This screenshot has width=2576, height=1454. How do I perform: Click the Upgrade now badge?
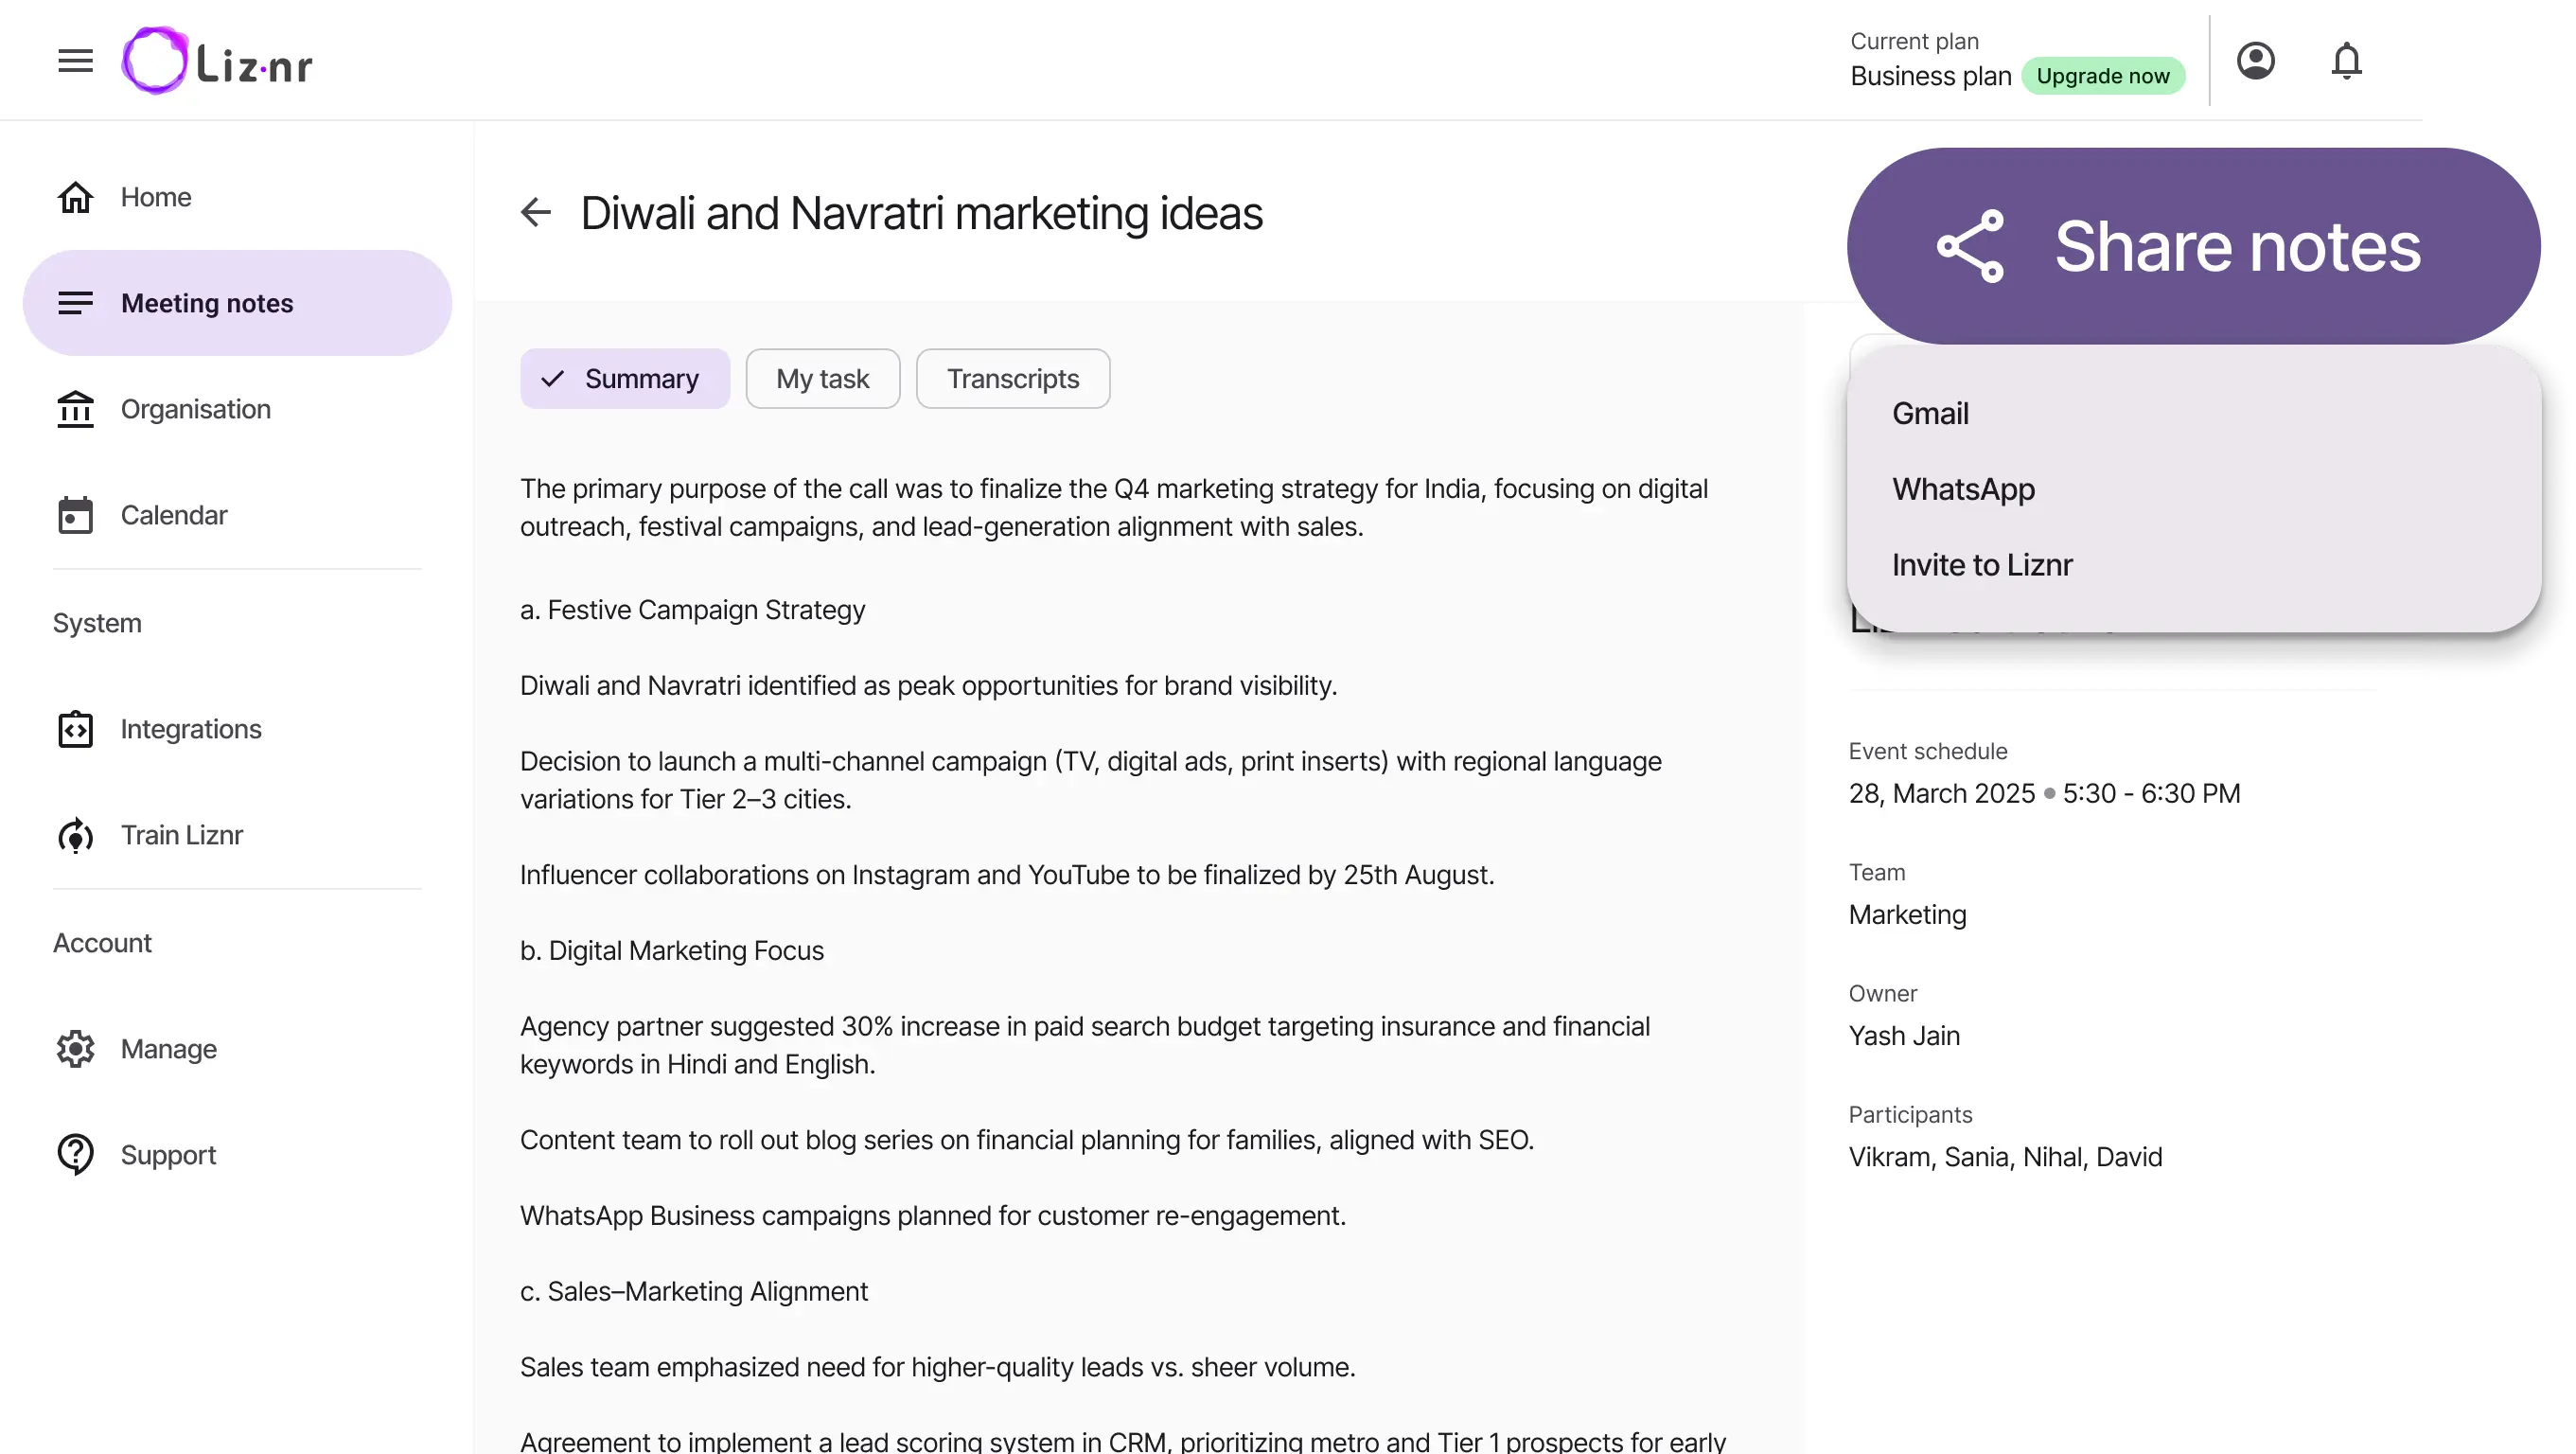pyautogui.click(x=2103, y=76)
